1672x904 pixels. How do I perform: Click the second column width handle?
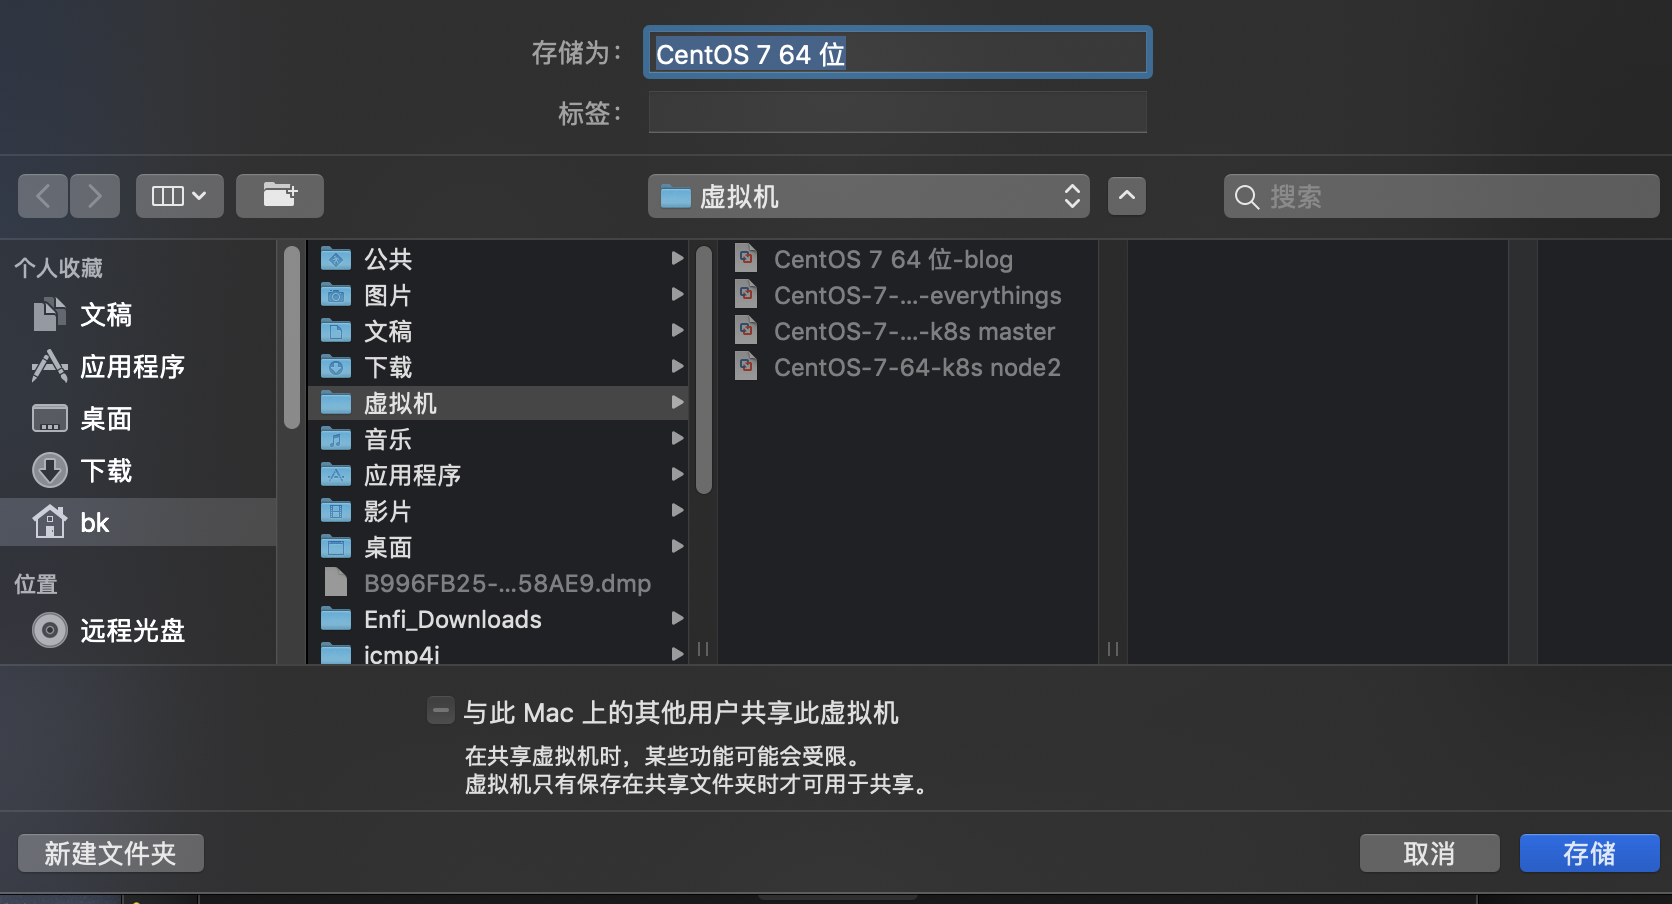click(x=1113, y=649)
